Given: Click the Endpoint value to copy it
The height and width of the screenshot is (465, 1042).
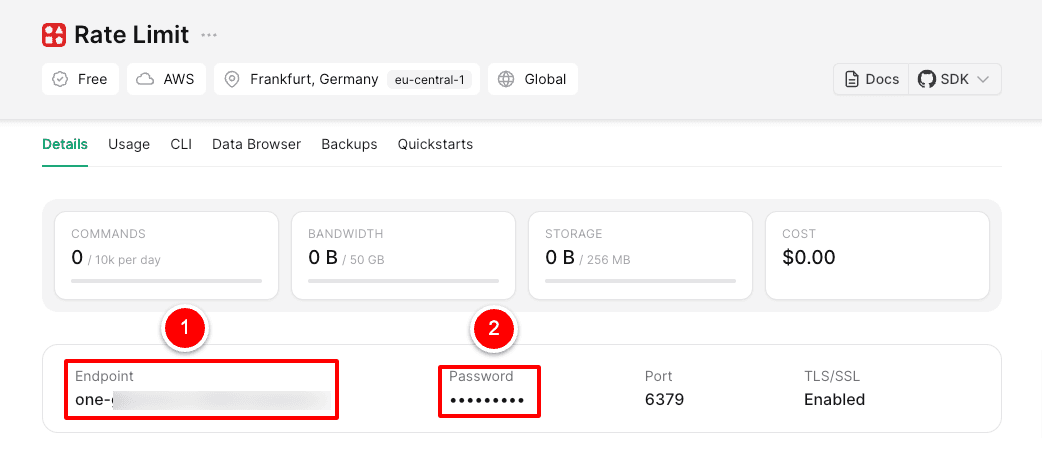Looking at the screenshot, I should [x=202, y=400].
